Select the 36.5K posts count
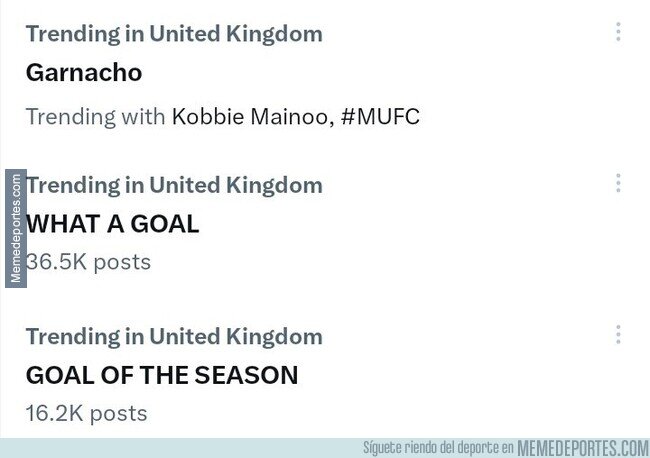Screen dimensions: 650x458 (x=88, y=262)
